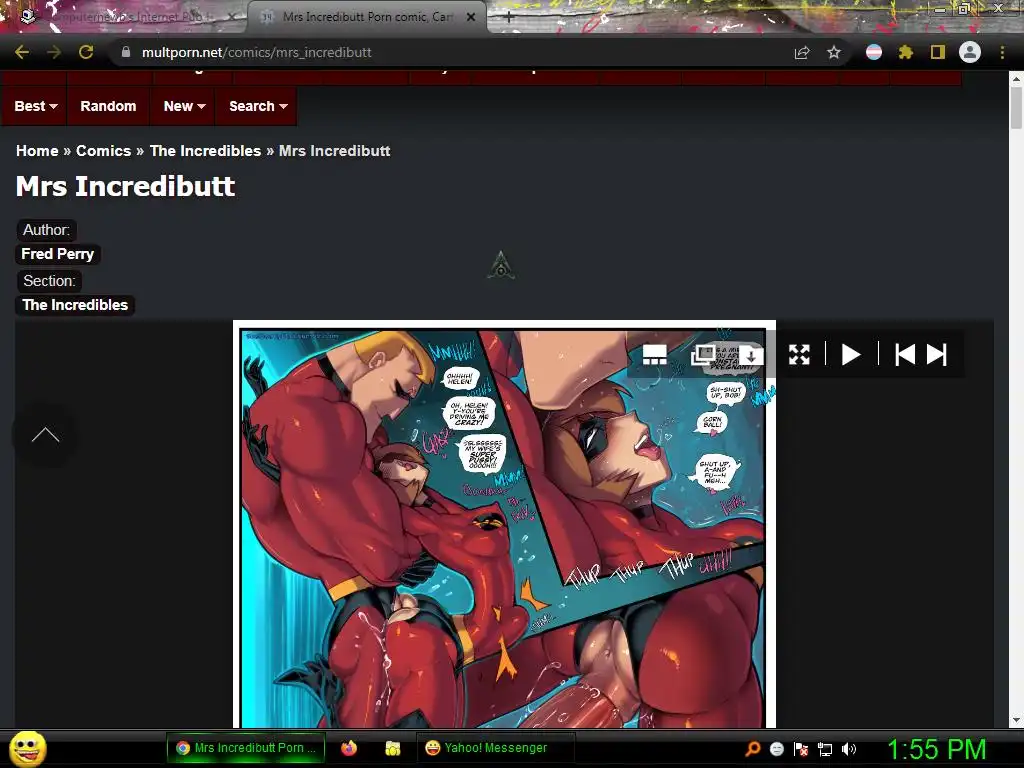Open Yahoo! Messenger taskbar button
Viewport: 1024px width, 768px height.
[495, 748]
